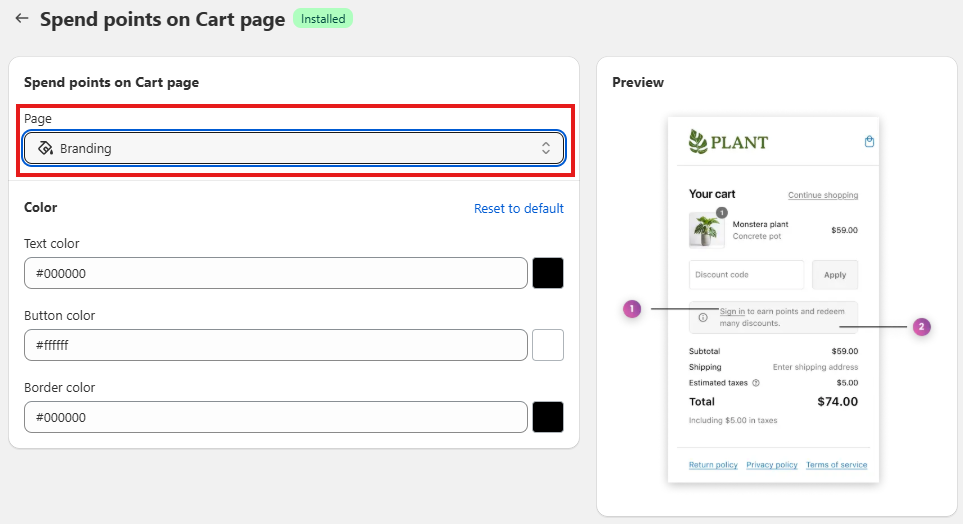Open the white Button color swatch
The width and height of the screenshot is (963, 524).
(548, 345)
